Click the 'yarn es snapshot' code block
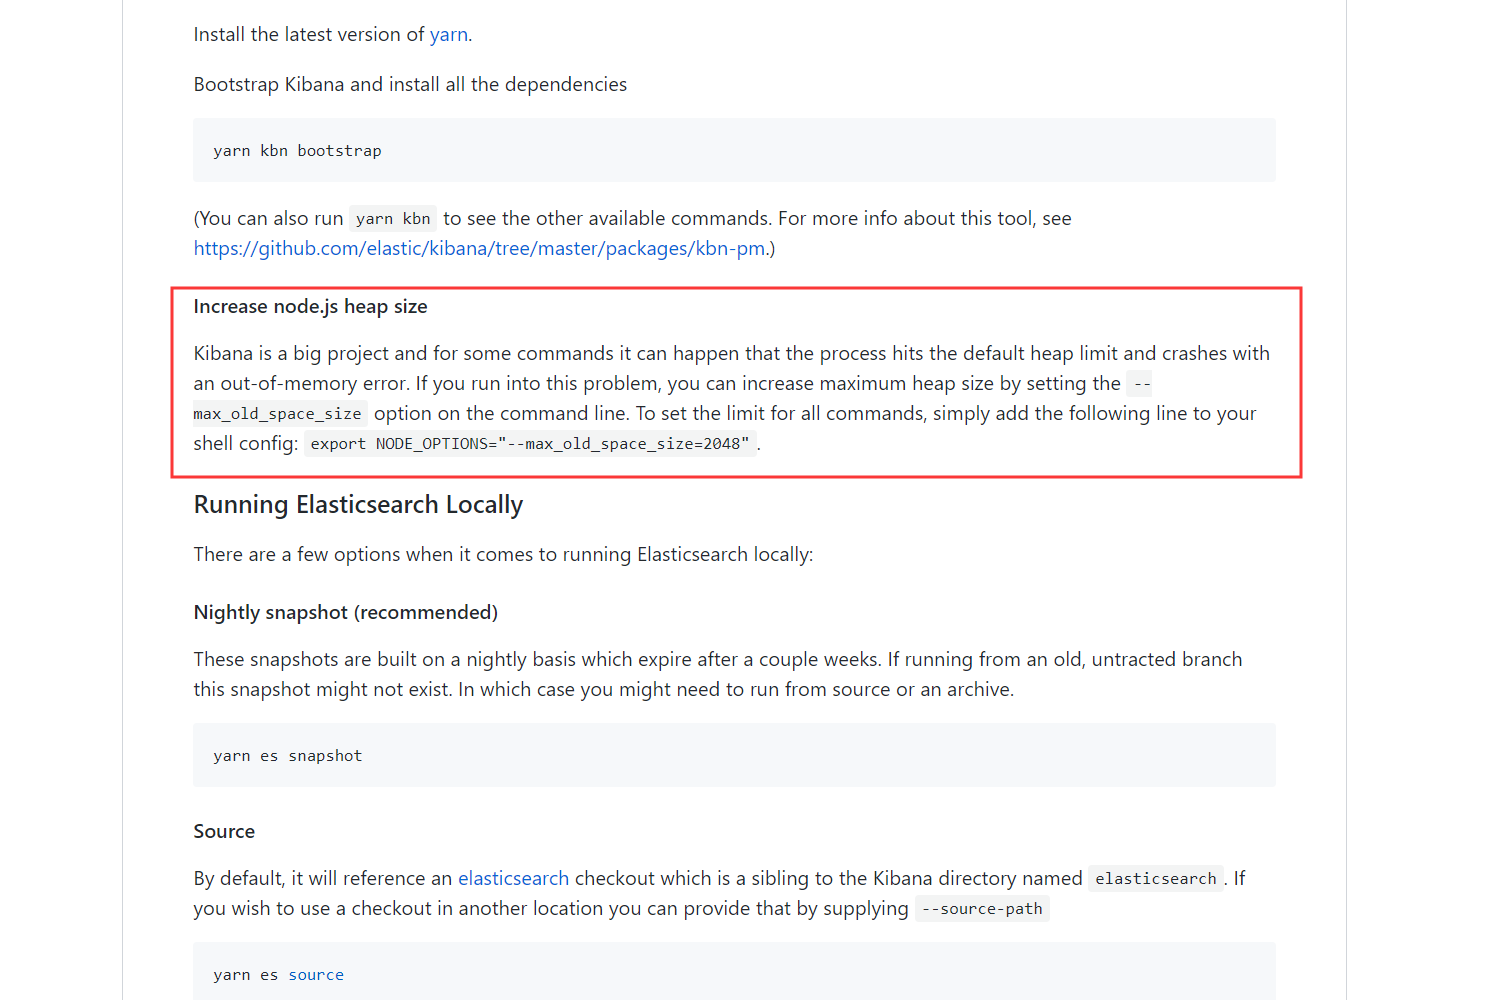This screenshot has width=1491, height=1000. pyautogui.click(x=734, y=755)
